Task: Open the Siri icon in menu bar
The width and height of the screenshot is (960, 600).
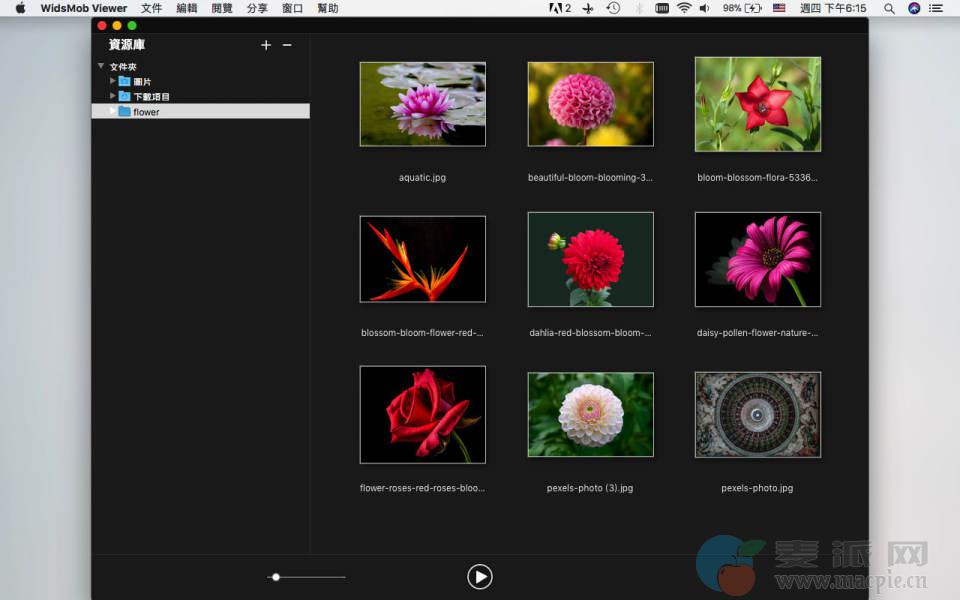Action: (914, 8)
